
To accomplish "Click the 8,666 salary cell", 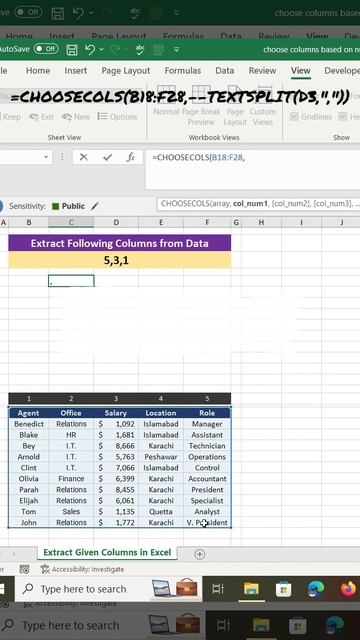I will click(116, 446).
